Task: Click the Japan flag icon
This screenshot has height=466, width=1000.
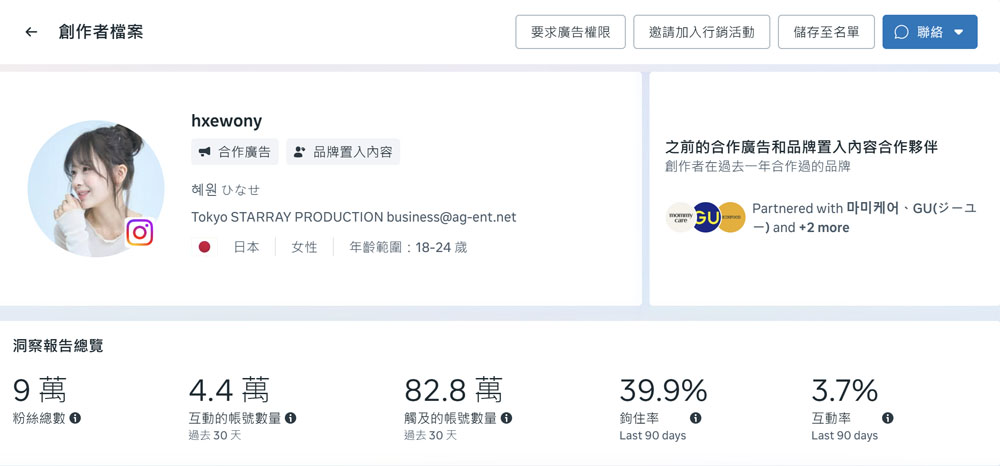Action: [204, 247]
